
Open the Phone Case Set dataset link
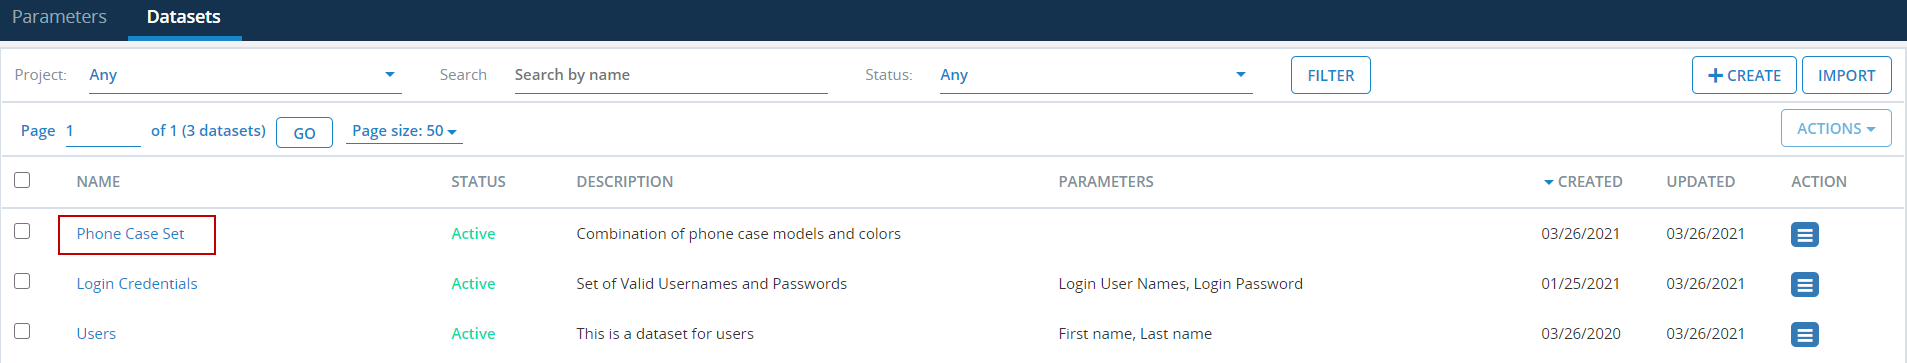(x=131, y=234)
